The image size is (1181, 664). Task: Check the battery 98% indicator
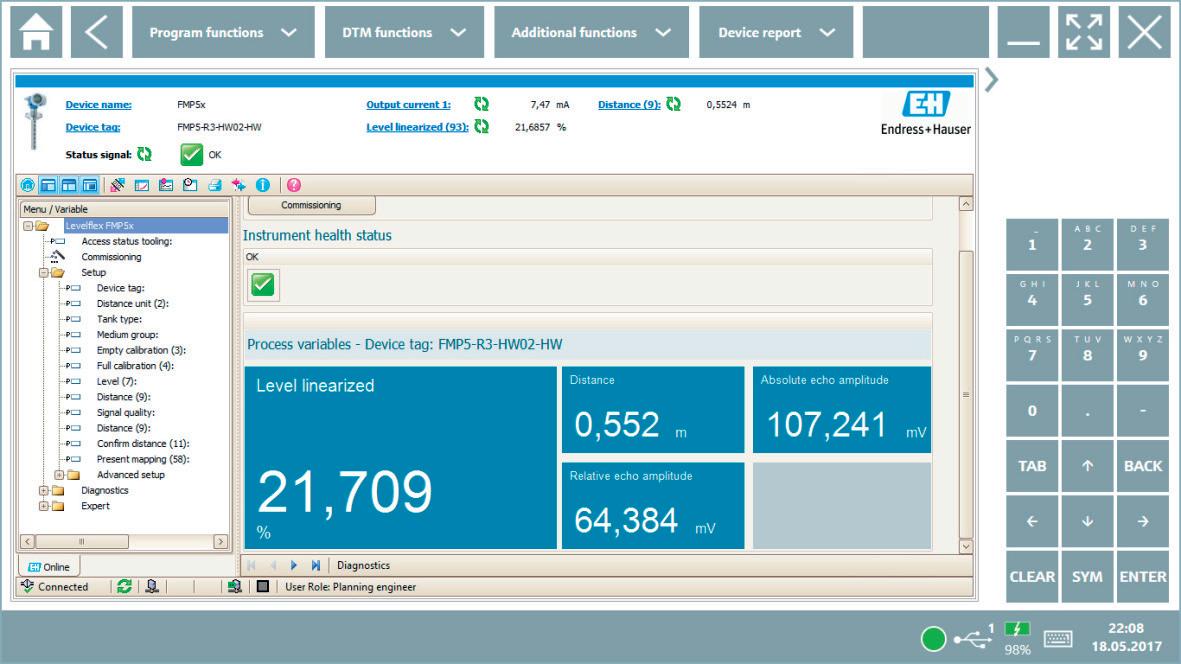(x=1017, y=638)
